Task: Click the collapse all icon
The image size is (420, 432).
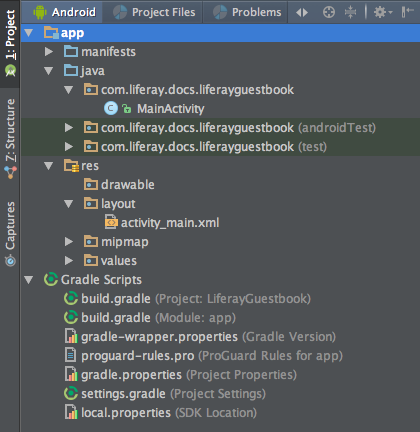Action: coord(350,12)
